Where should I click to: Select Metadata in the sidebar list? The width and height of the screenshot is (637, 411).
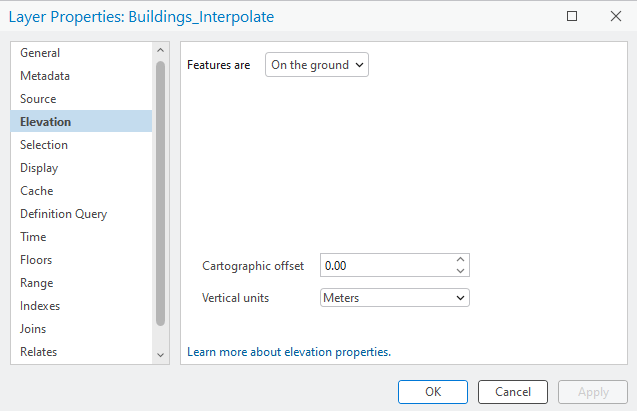pos(45,76)
